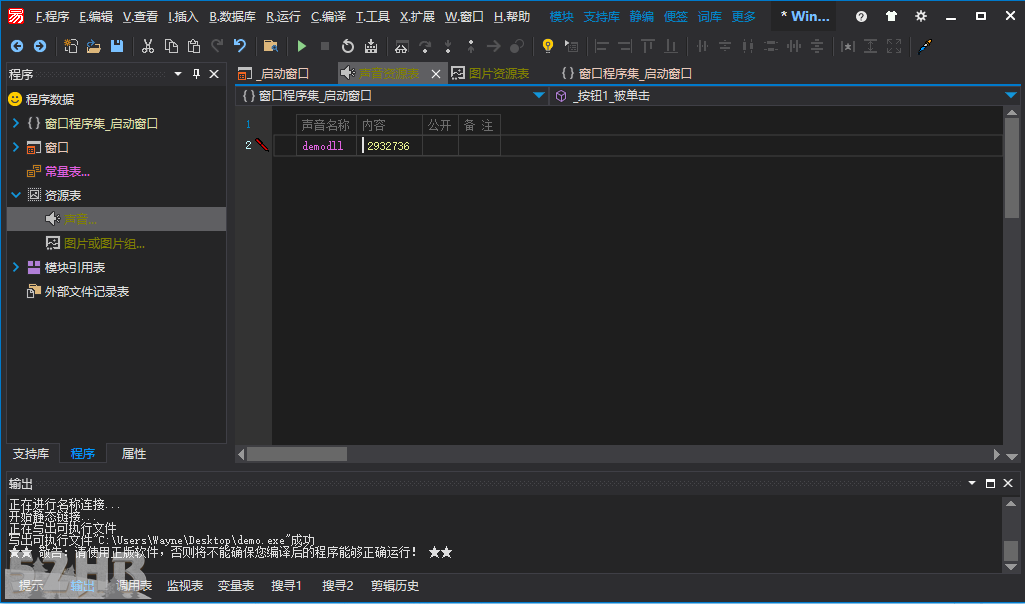Viewport: 1025px width, 604px height.
Task: Collapse the 资源表 tree node
Action: (16, 195)
